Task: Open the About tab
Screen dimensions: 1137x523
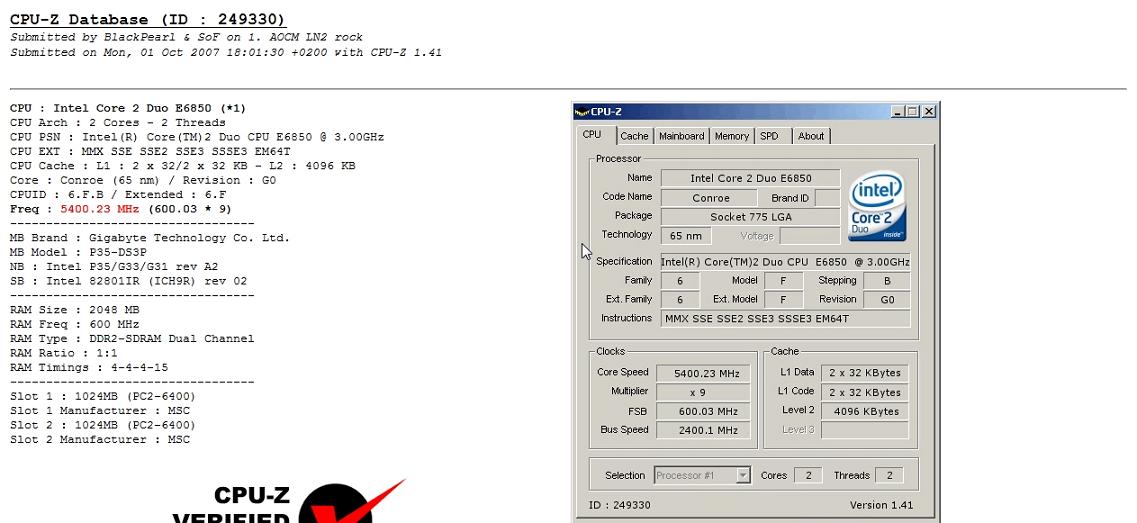Action: [811, 136]
